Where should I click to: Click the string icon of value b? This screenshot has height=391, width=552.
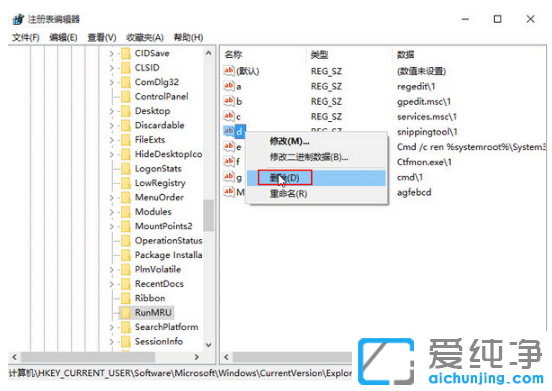tap(229, 101)
